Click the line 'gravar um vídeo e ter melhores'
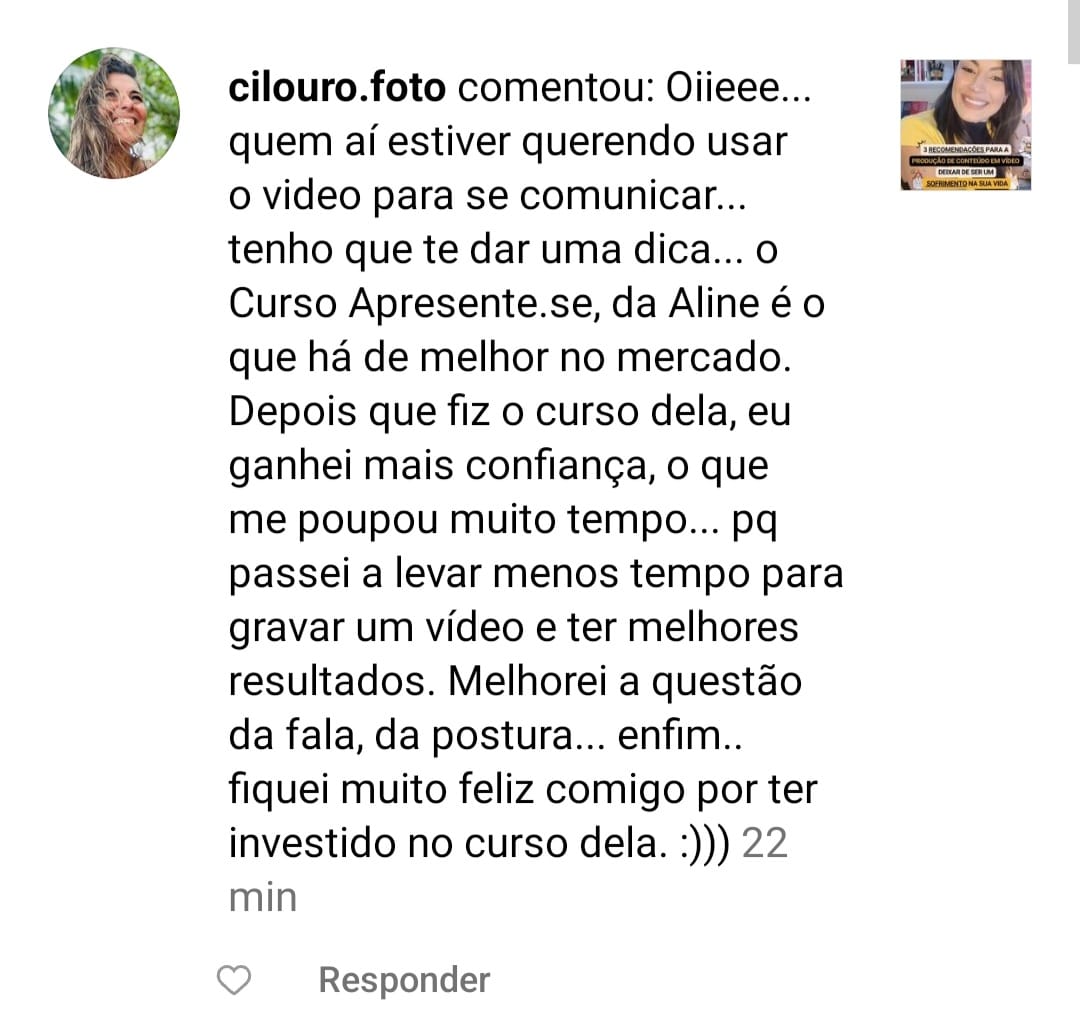Screen dimensions: 1080x1029 pos(514,628)
